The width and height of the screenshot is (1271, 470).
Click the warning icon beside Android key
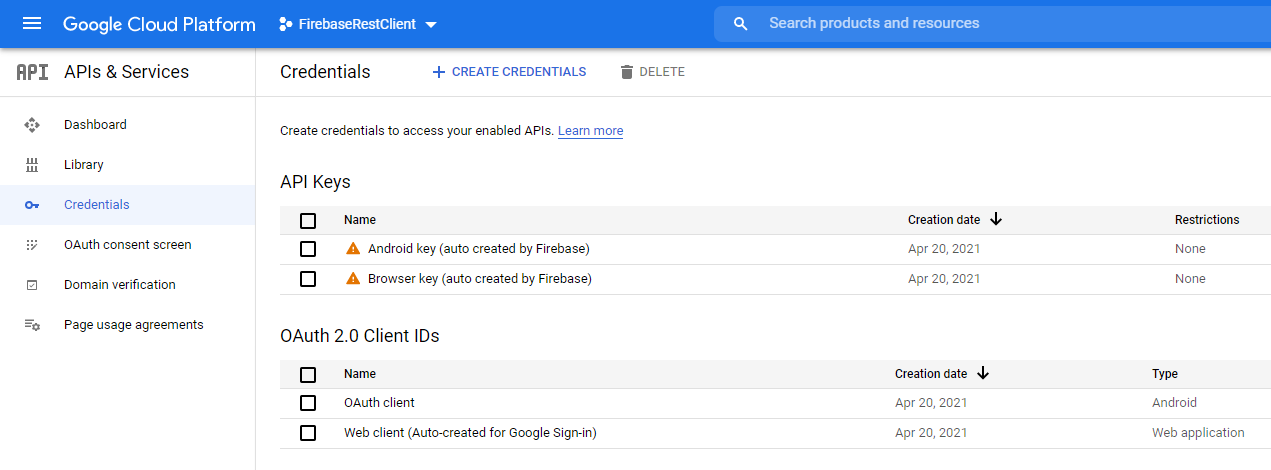click(x=352, y=248)
